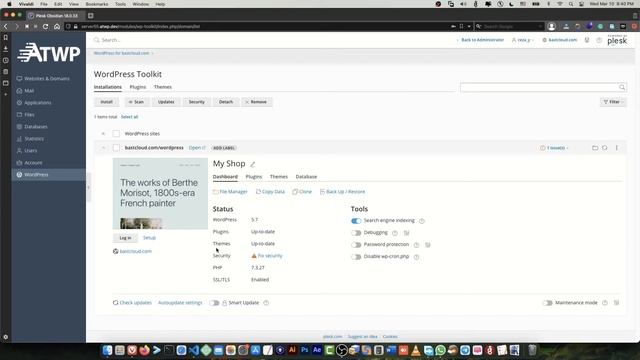This screenshot has width=640, height=360.
Task: Open the help icon next to Debugging
Action: [395, 233]
